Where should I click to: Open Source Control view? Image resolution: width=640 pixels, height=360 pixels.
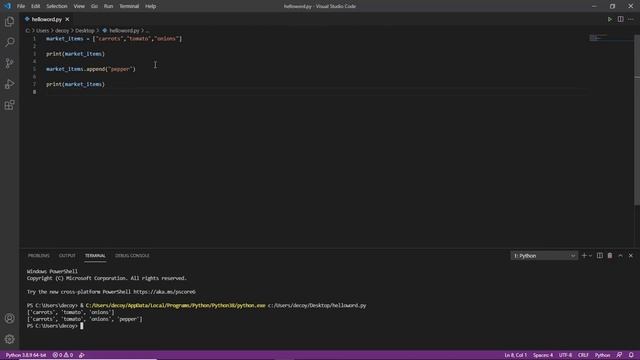click(x=9, y=63)
